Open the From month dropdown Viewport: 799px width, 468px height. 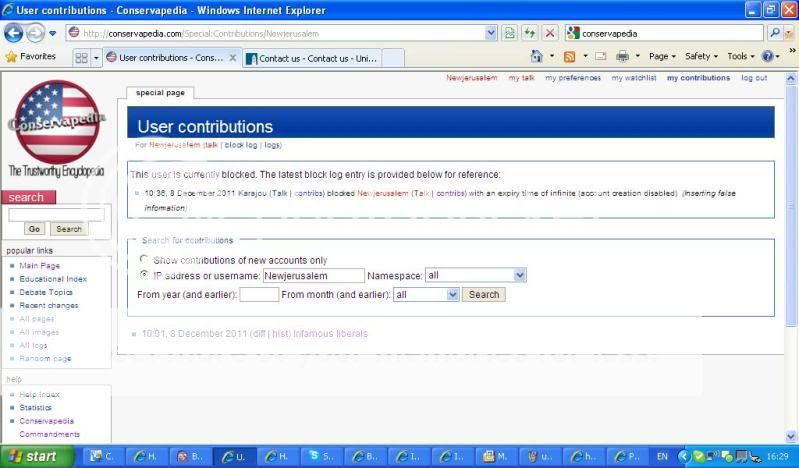[x=426, y=295]
